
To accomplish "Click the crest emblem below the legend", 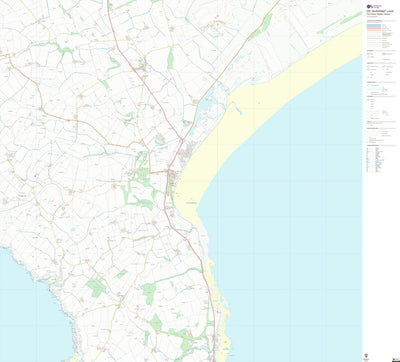I will [x=366, y=356].
